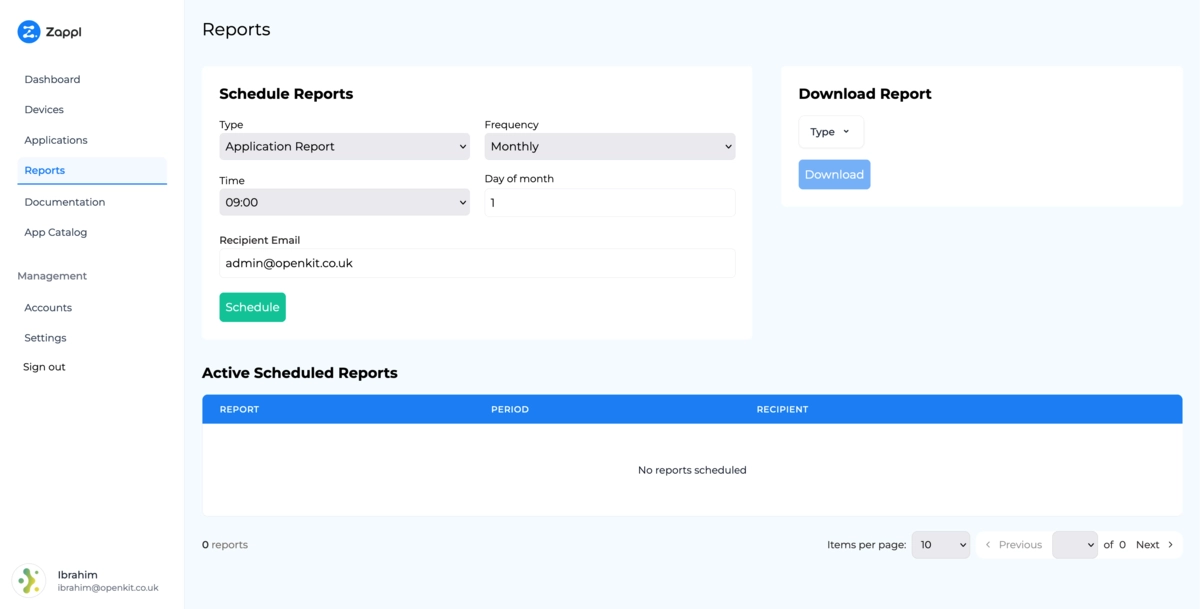Screen dimensions: 1200x609
Task: Open the Documentation page
Action: [x=64, y=201]
